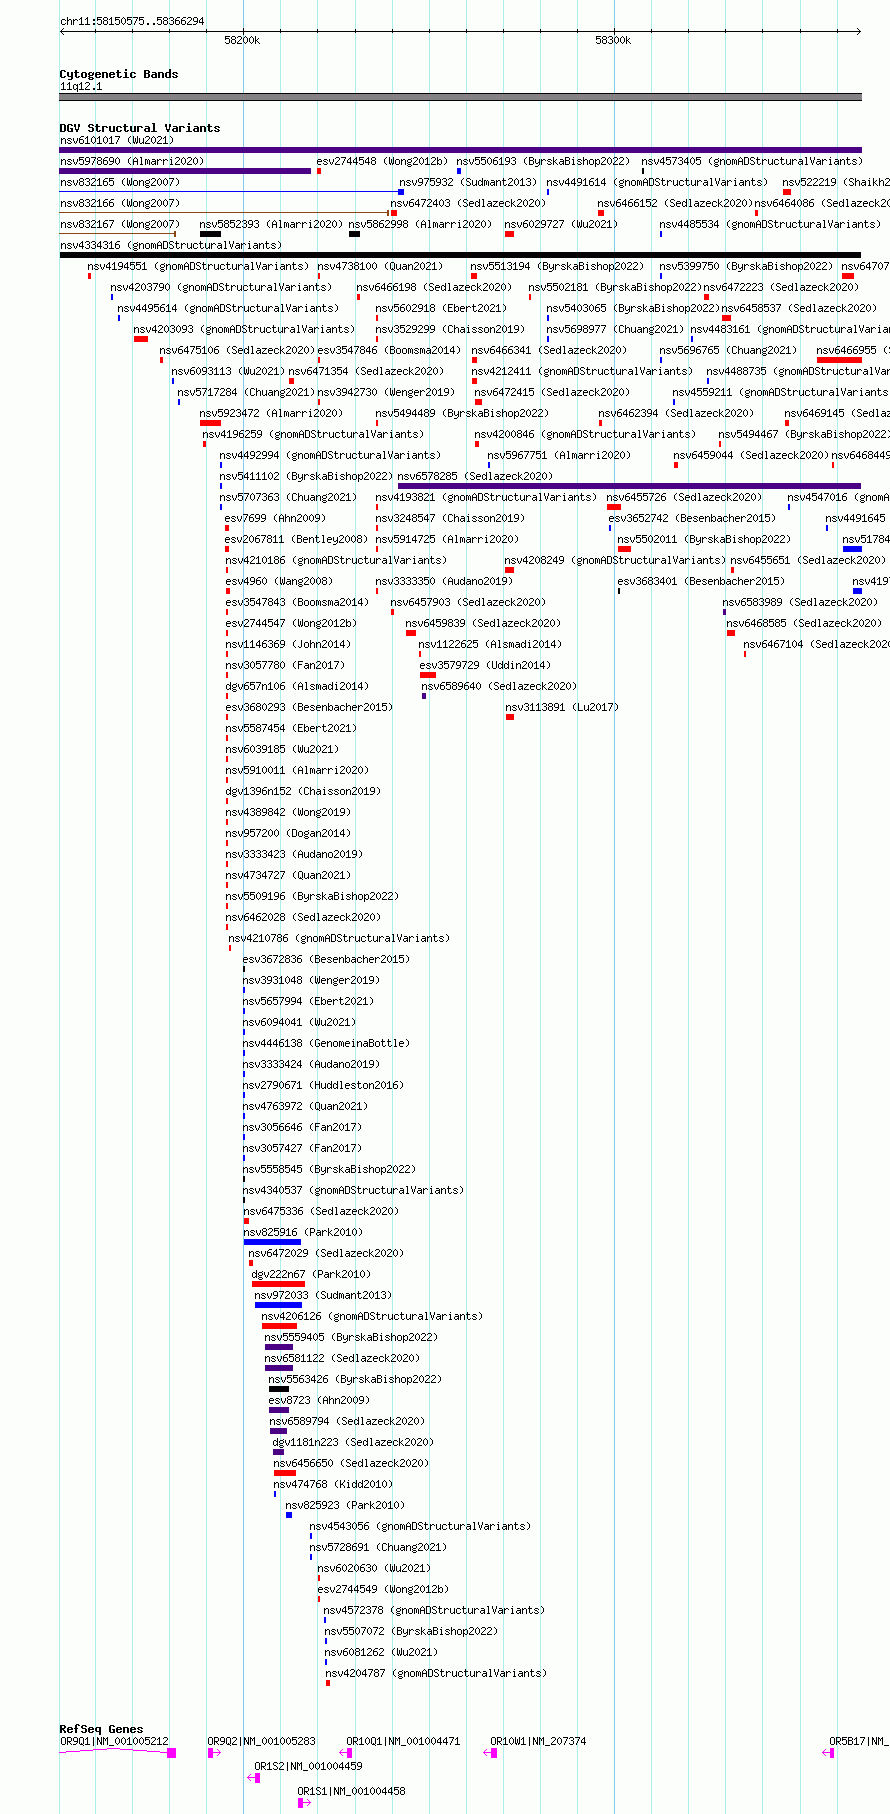Image resolution: width=890 pixels, height=1814 pixels.
Task: Select esv8723 (Ahn2009) variant label
Action: [x=318, y=1400]
